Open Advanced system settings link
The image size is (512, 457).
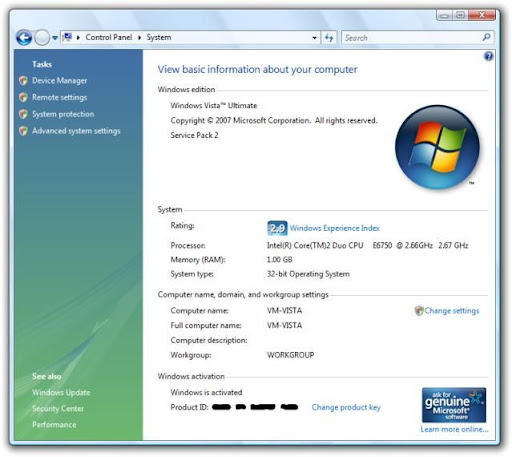click(76, 131)
